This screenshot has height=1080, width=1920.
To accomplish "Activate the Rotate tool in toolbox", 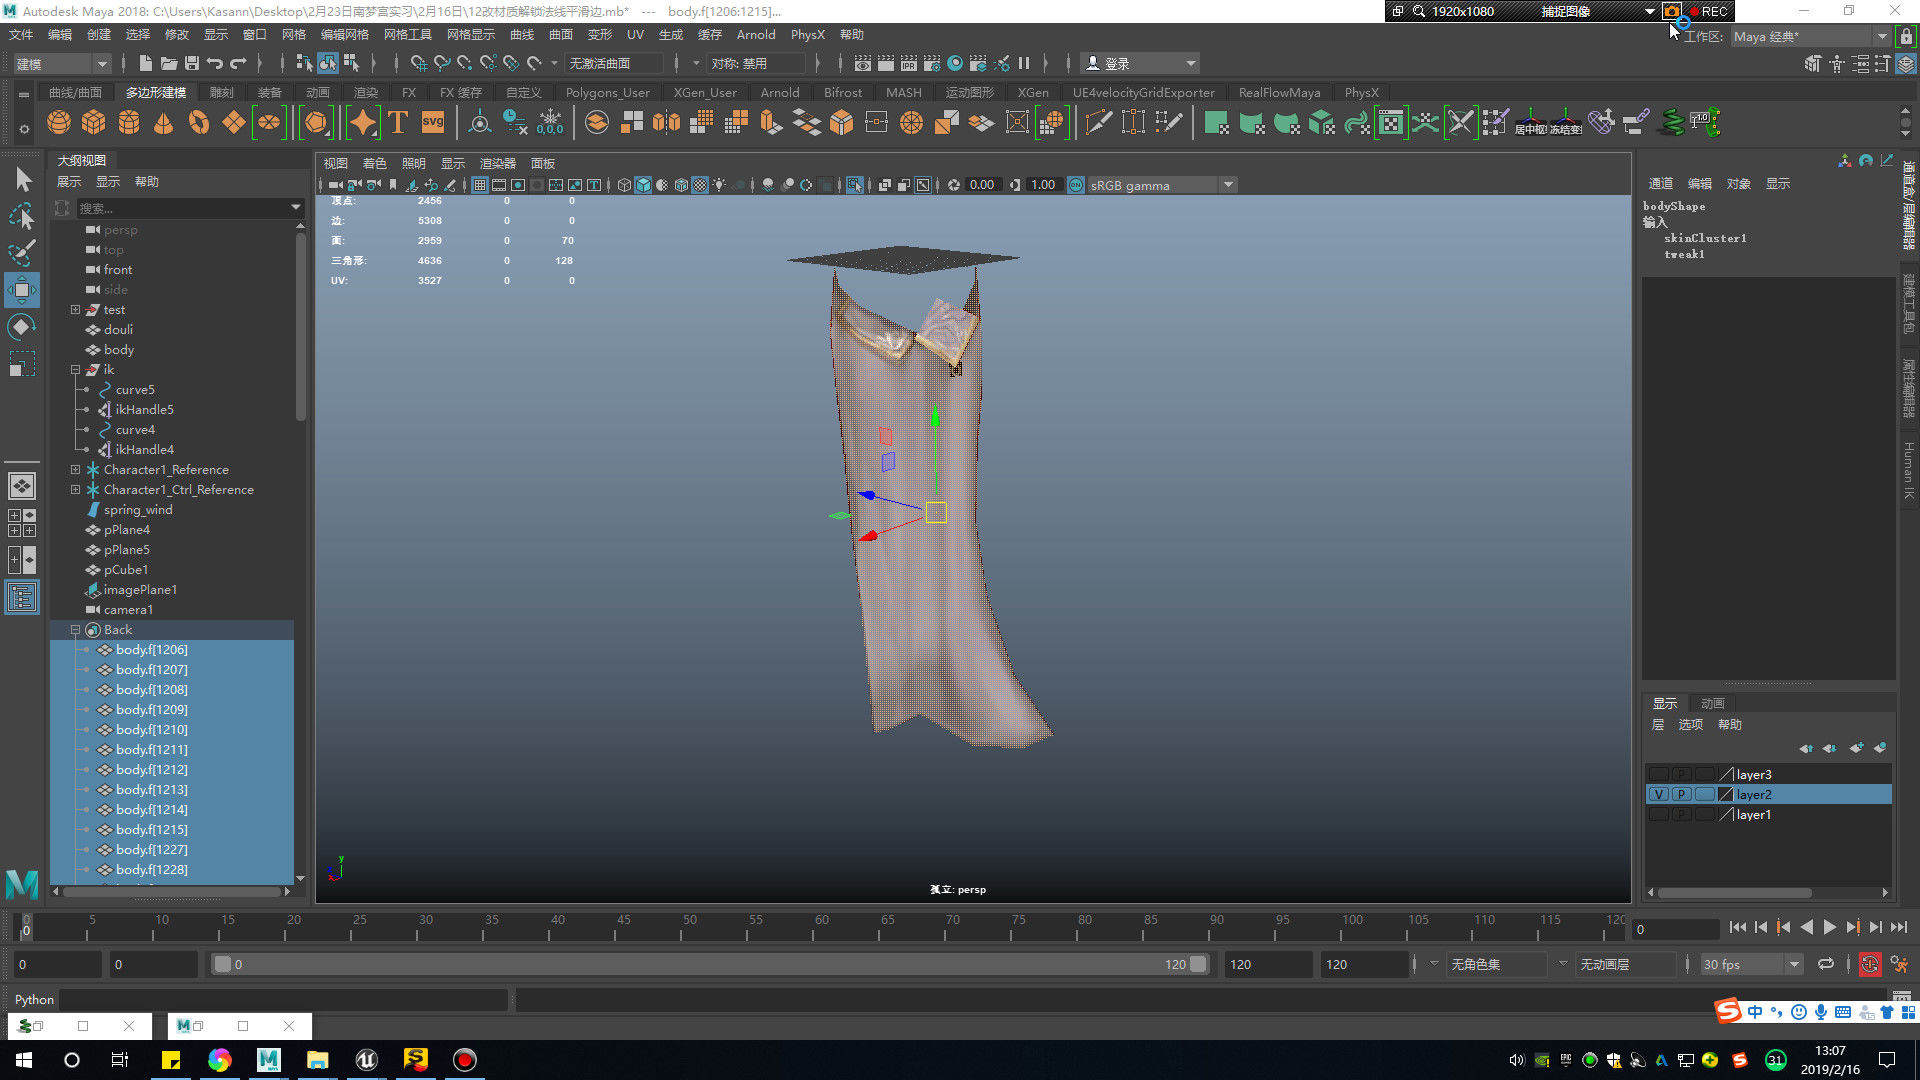I will tap(22, 327).
